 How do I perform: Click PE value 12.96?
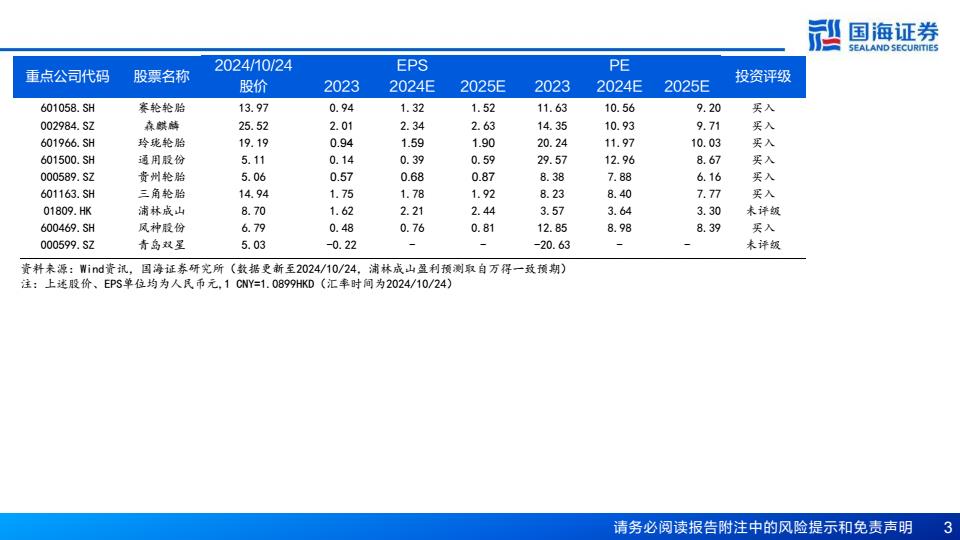pos(620,160)
